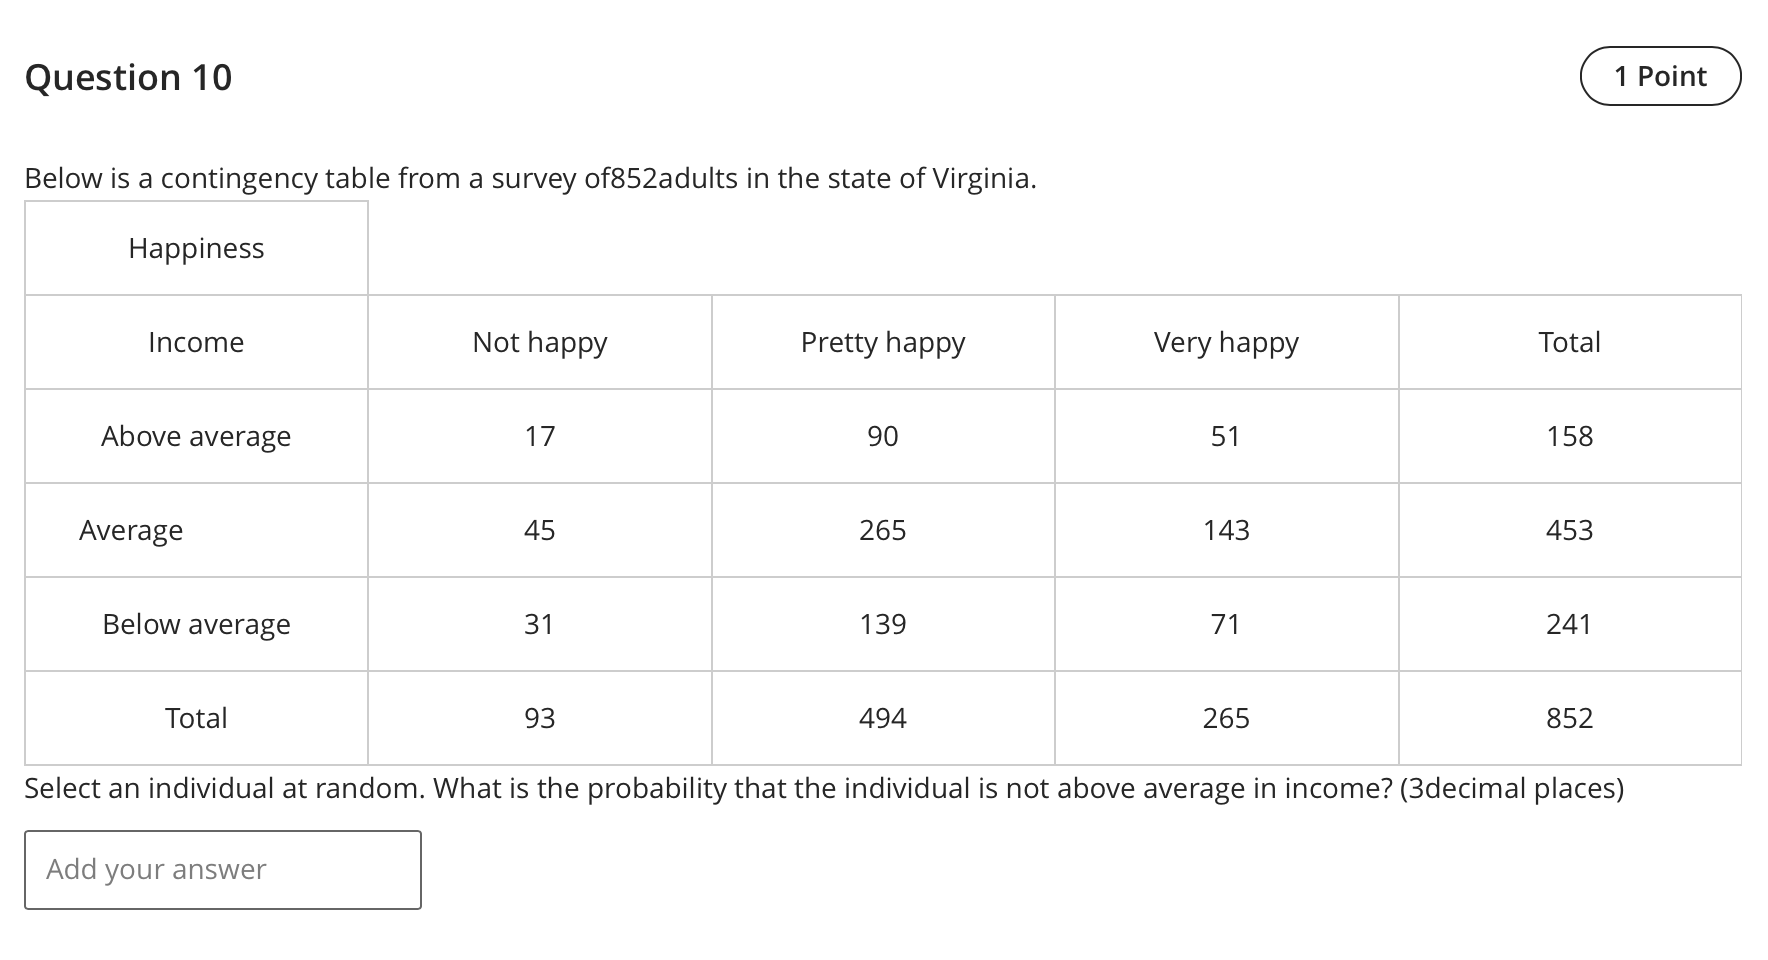Viewport: 1768px width, 960px height.
Task: Click the Total column header
Action: 1570,341
